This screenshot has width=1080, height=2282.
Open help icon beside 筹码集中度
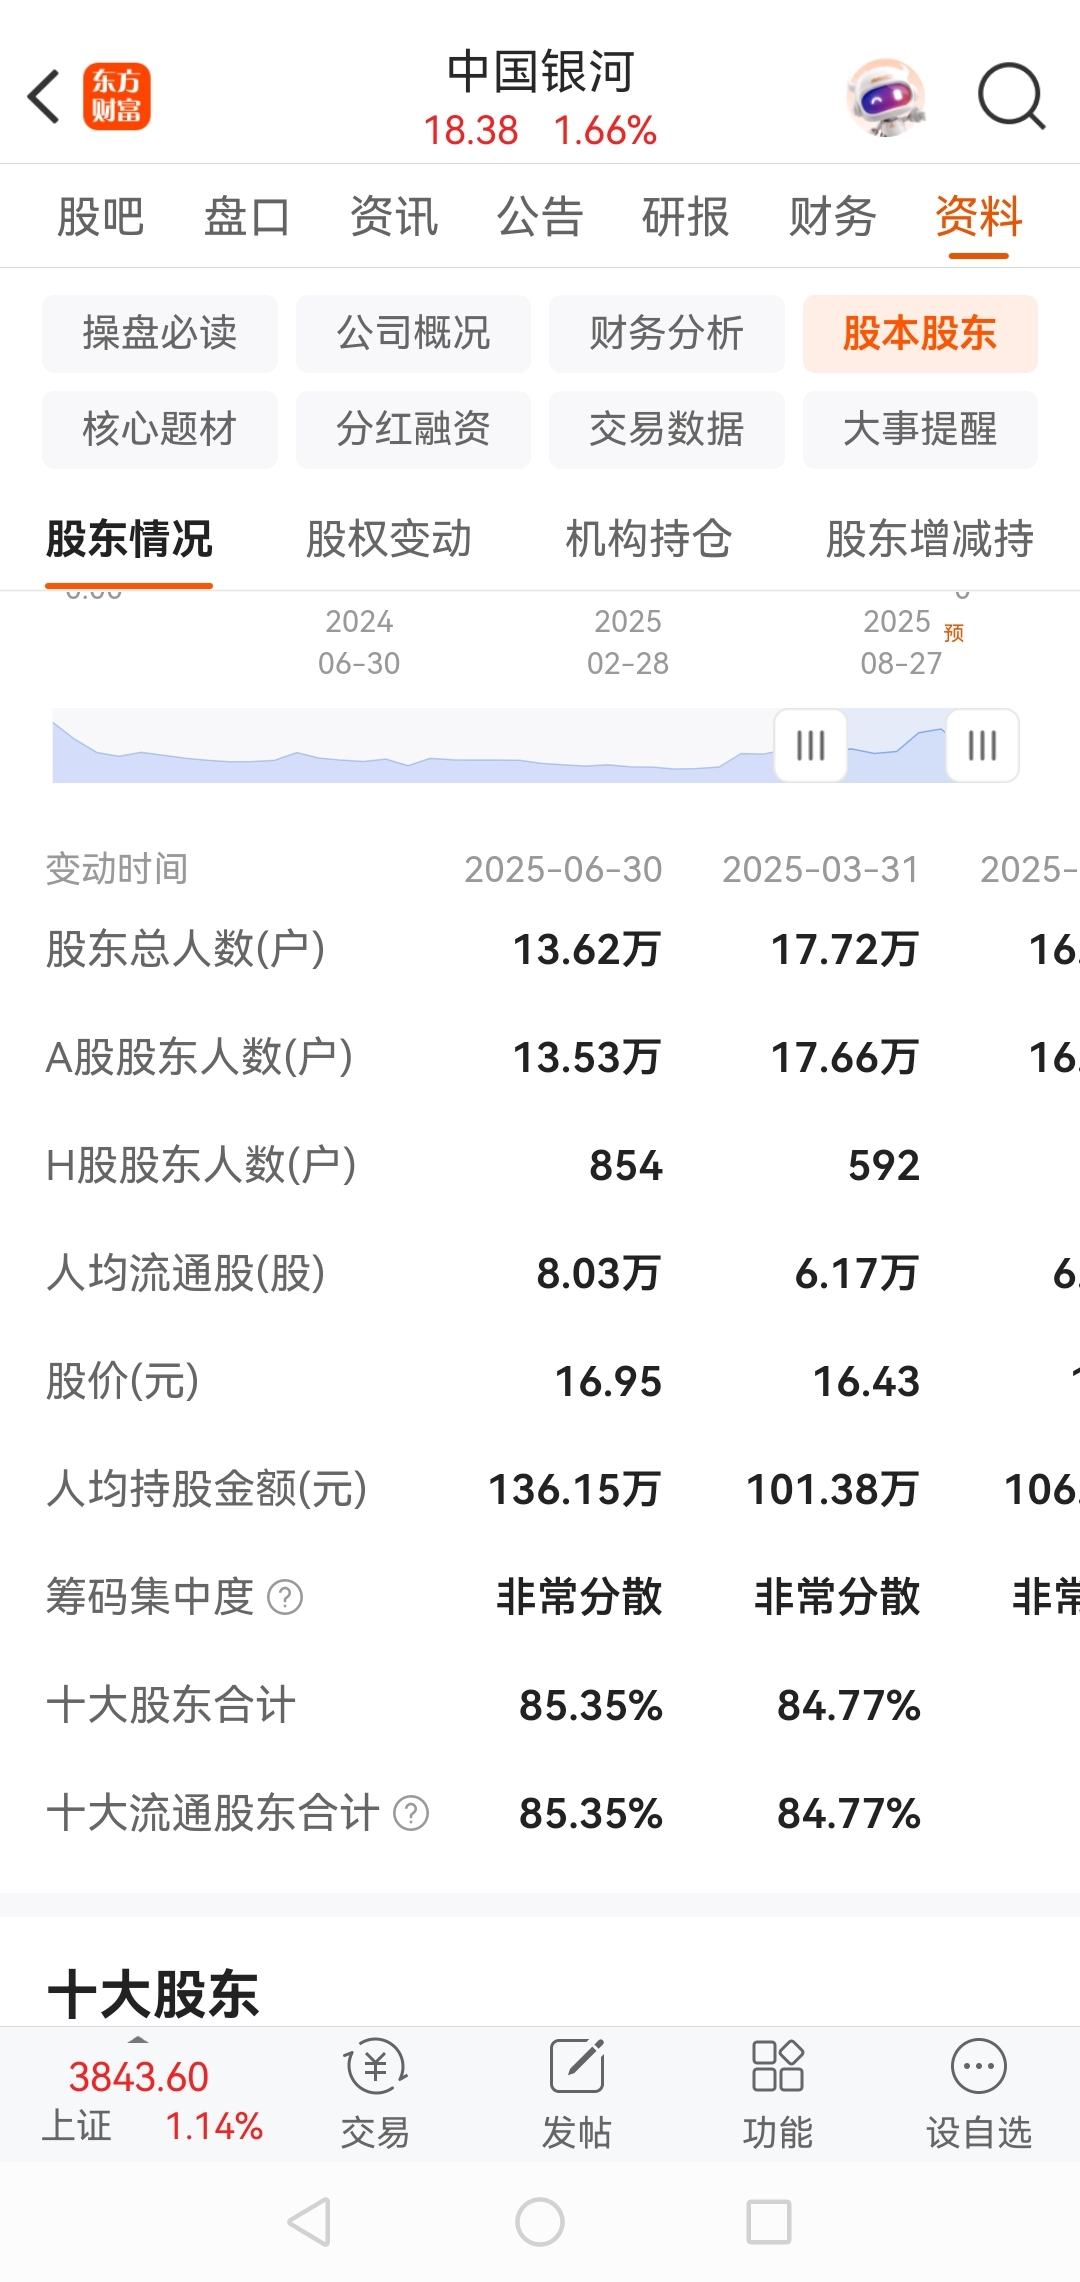[x=285, y=1597]
